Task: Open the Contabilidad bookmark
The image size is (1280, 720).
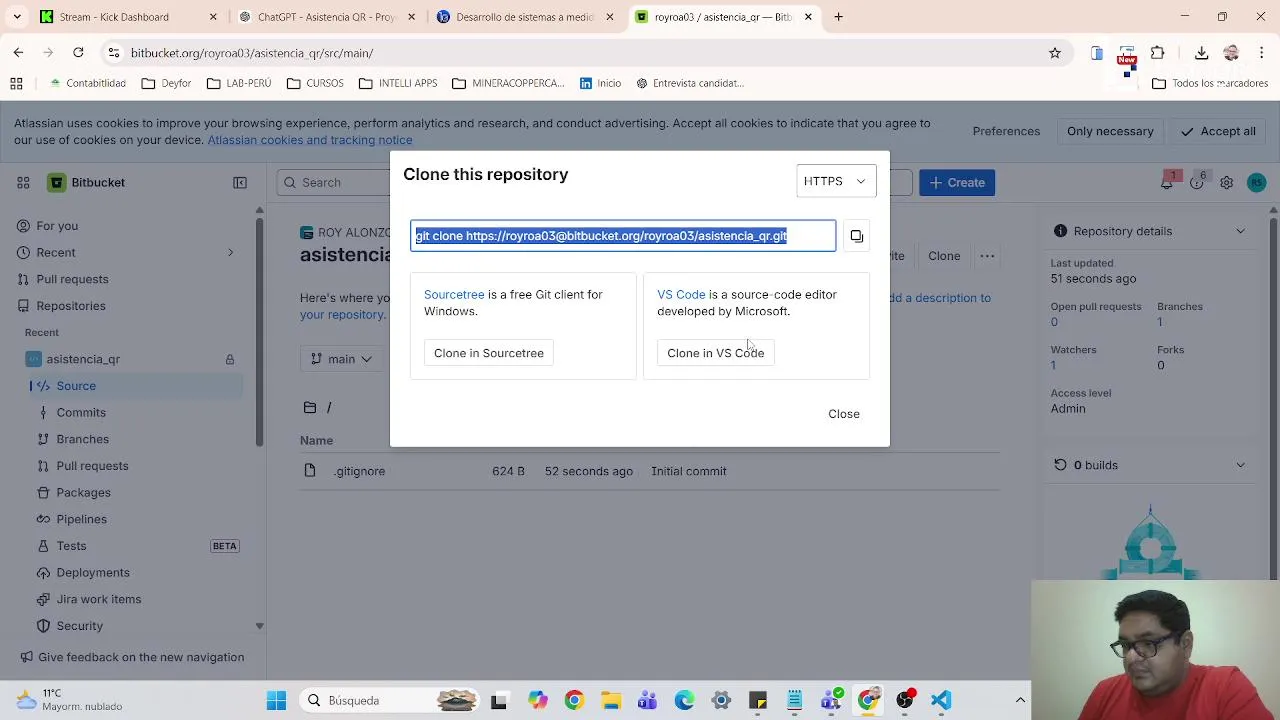Action: click(87, 83)
